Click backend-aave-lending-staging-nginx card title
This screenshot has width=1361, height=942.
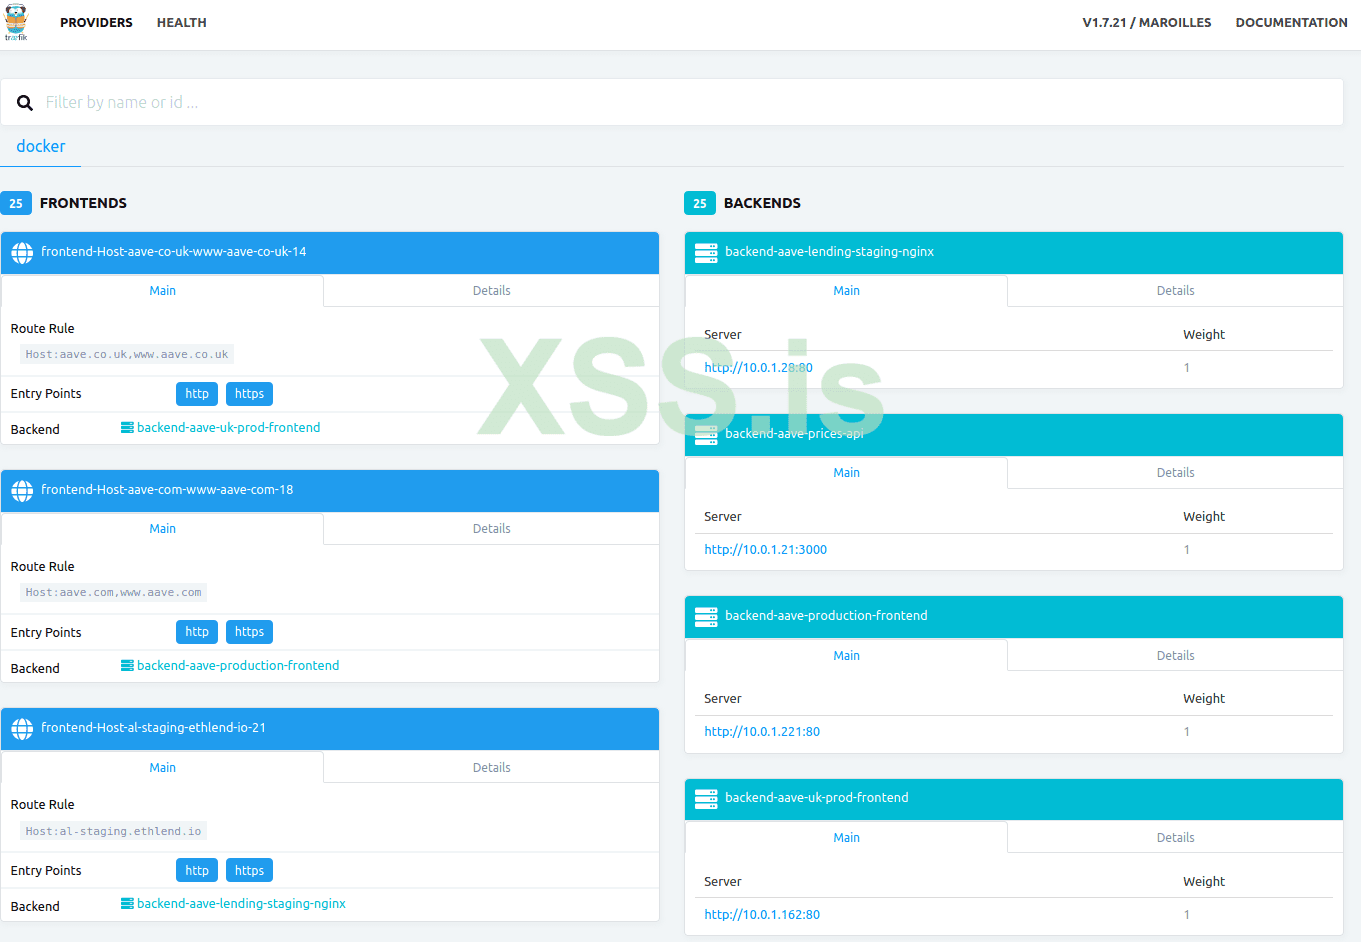(x=829, y=252)
